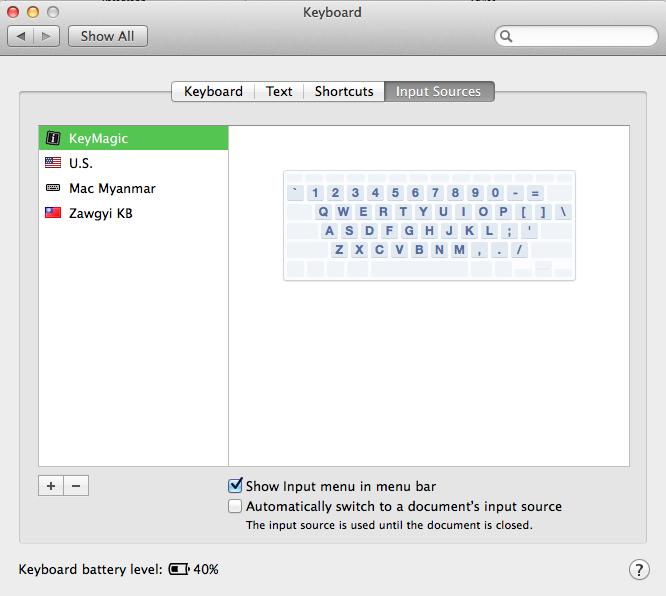Click the Mac Myanmar keyboard icon
The image size is (666, 596).
coord(53,188)
